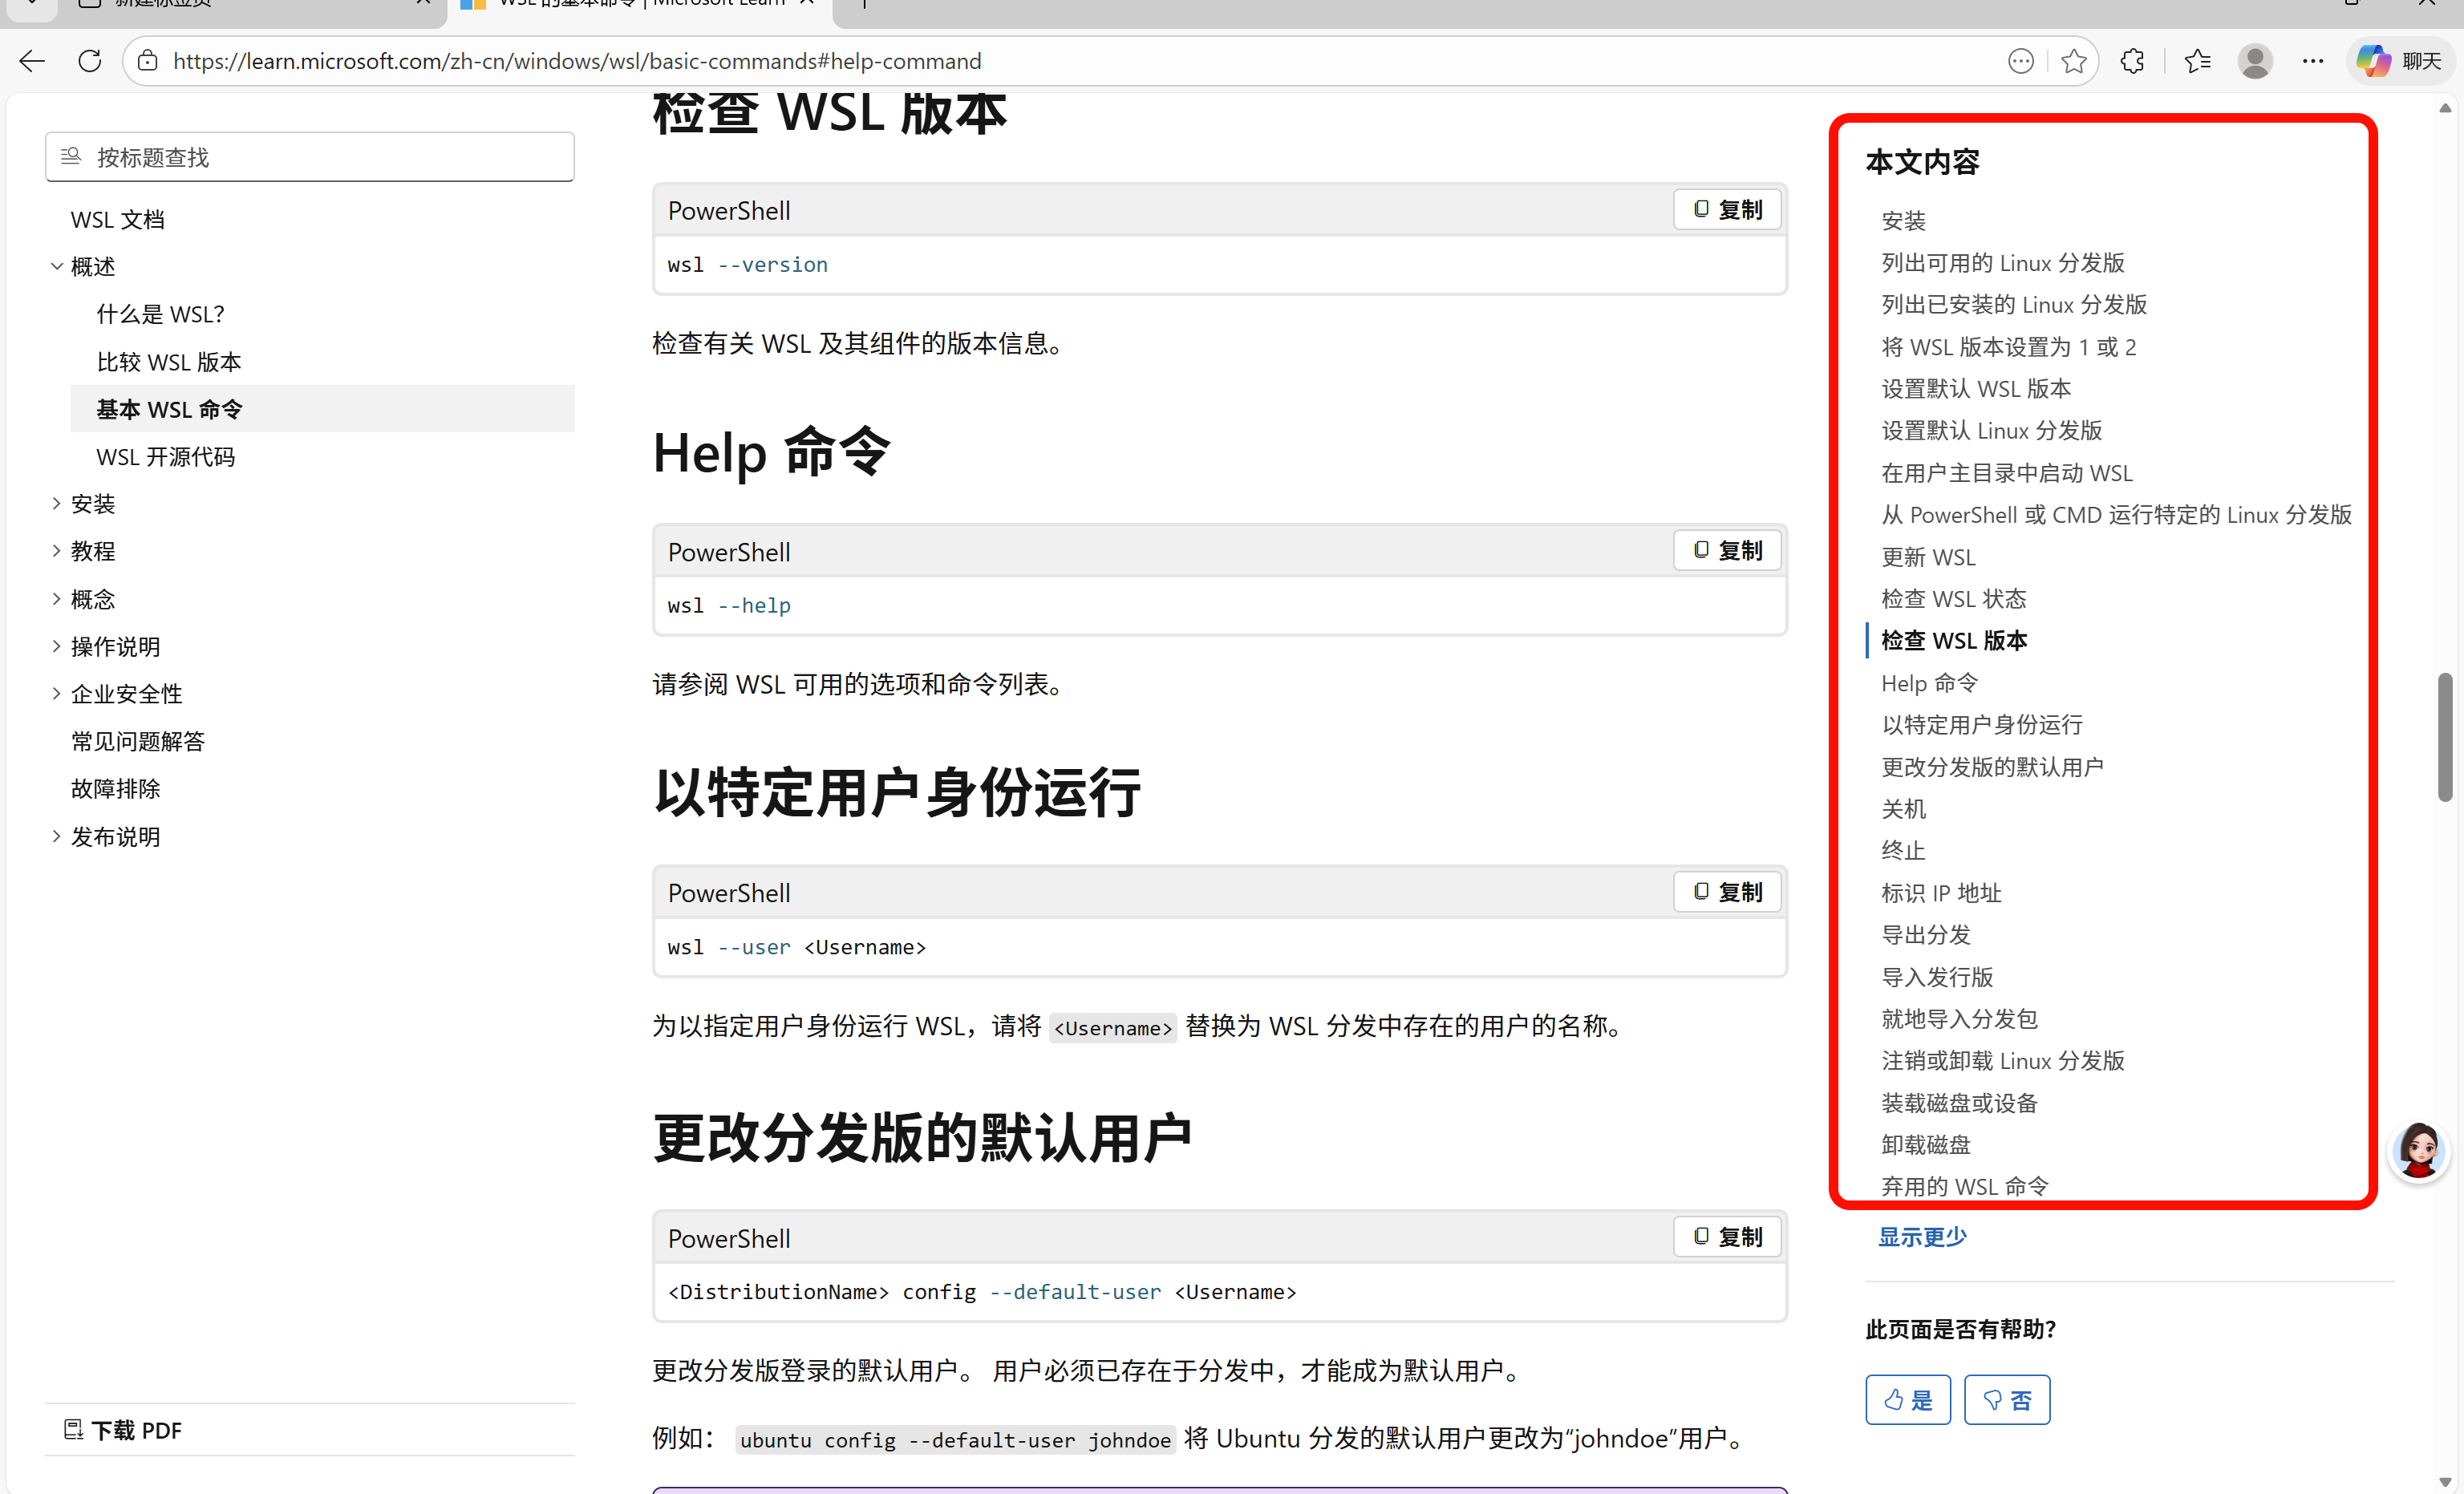Refresh the current page

click(x=90, y=61)
